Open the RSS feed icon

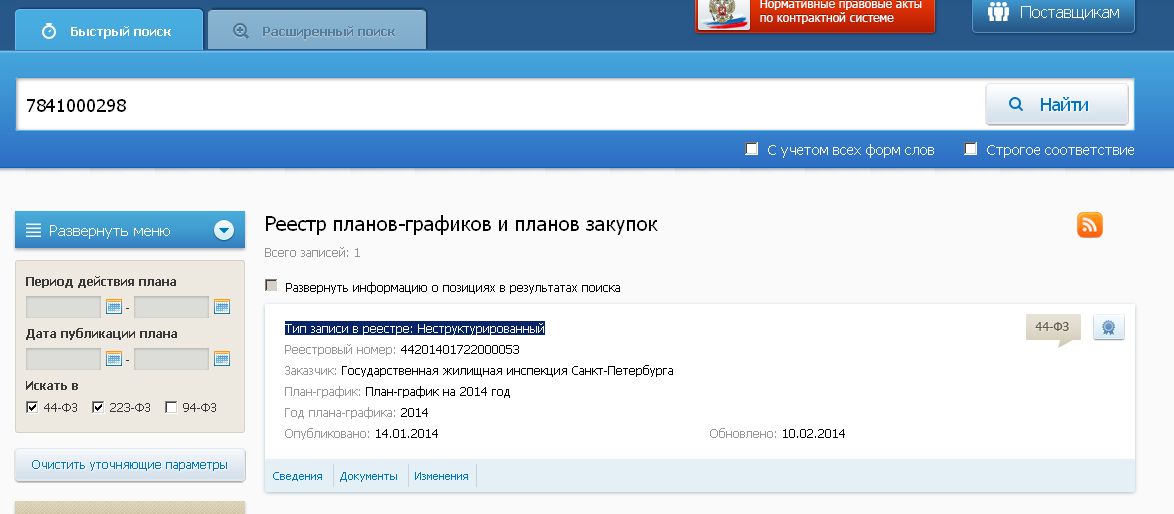pos(1089,224)
